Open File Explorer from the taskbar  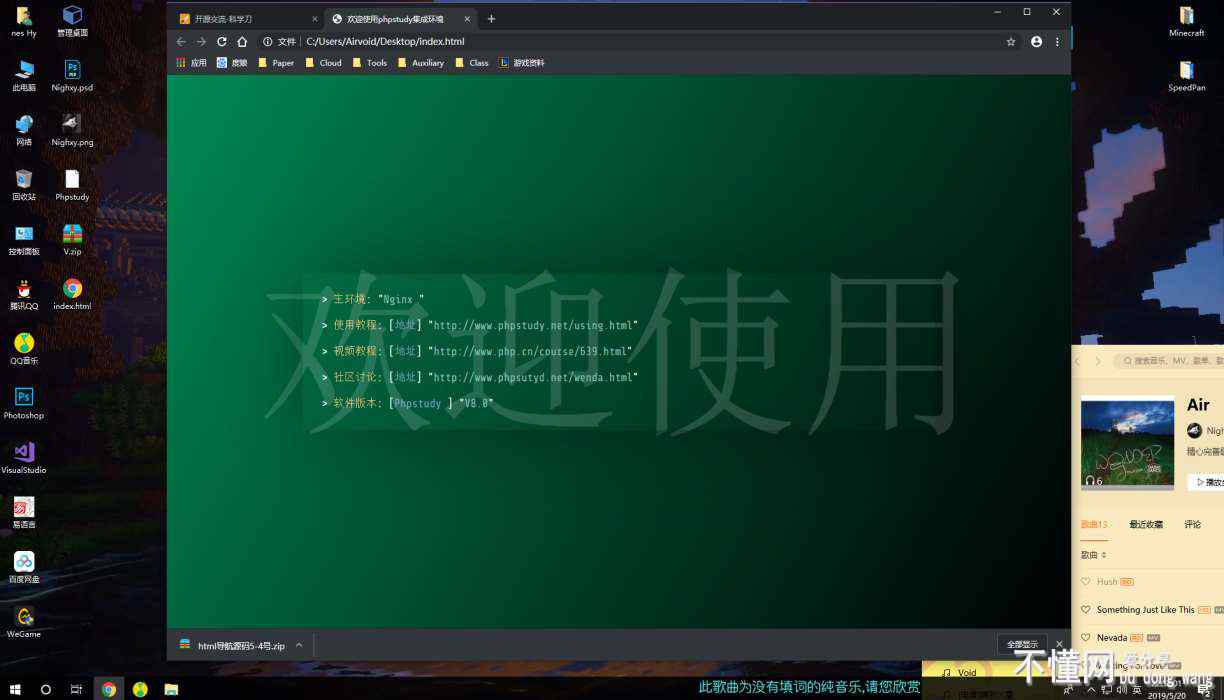point(171,689)
